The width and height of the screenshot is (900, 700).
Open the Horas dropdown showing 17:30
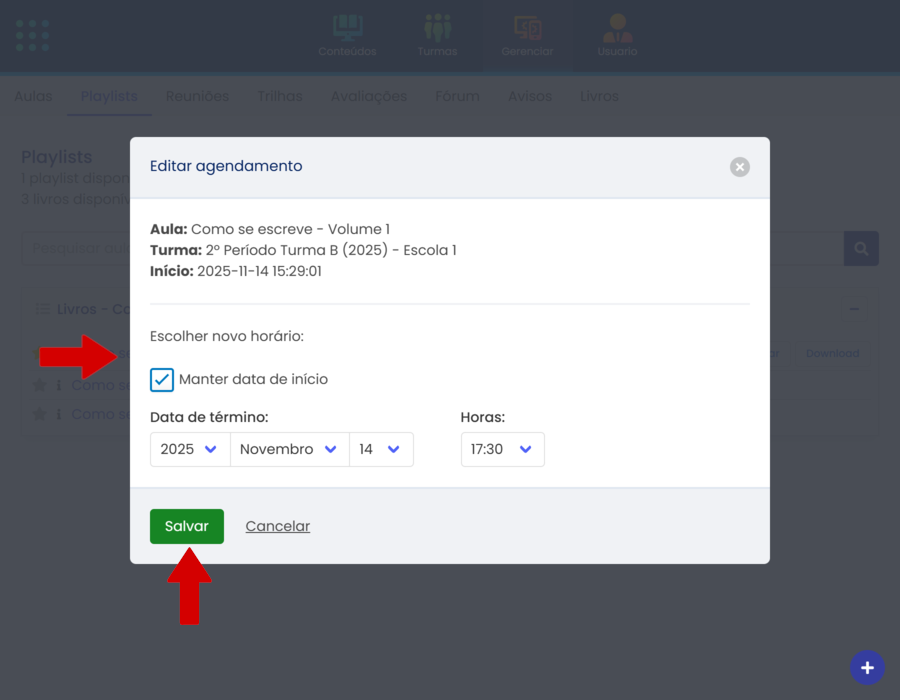502,450
